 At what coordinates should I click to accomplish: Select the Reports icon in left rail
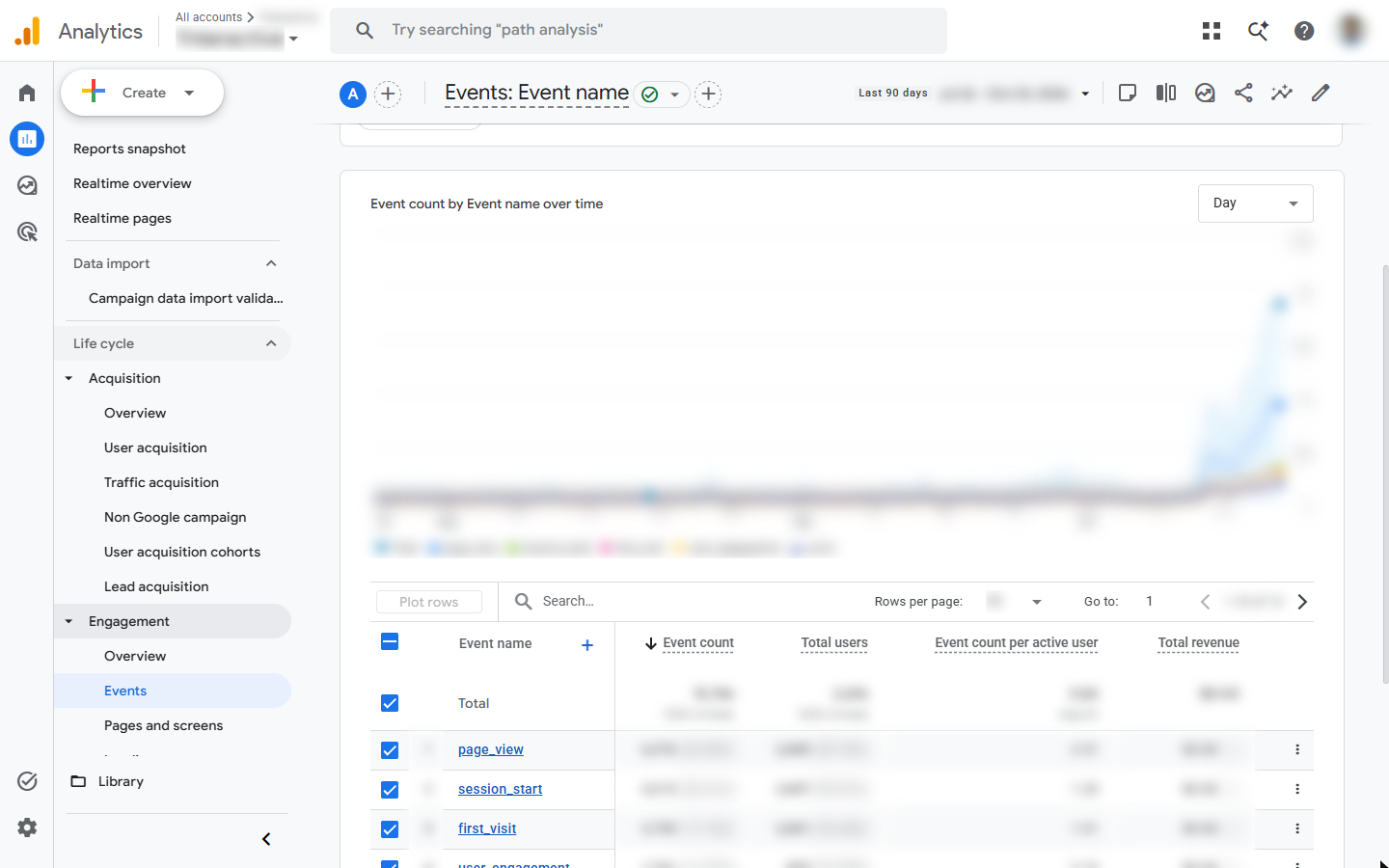tap(27, 139)
